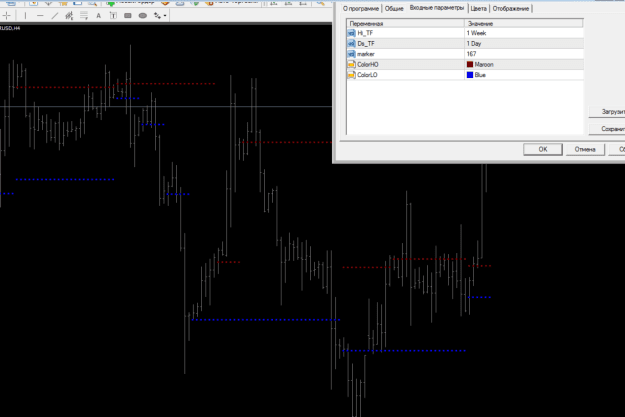Click the 'Maroon' color name text
Viewport: 625px width, 417px height.
[484, 64]
